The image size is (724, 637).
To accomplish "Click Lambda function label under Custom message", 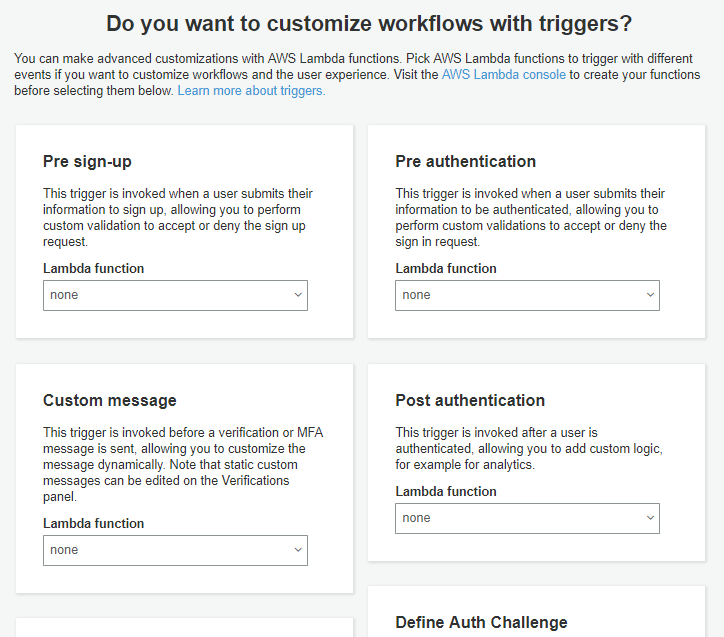I will pos(93,524).
